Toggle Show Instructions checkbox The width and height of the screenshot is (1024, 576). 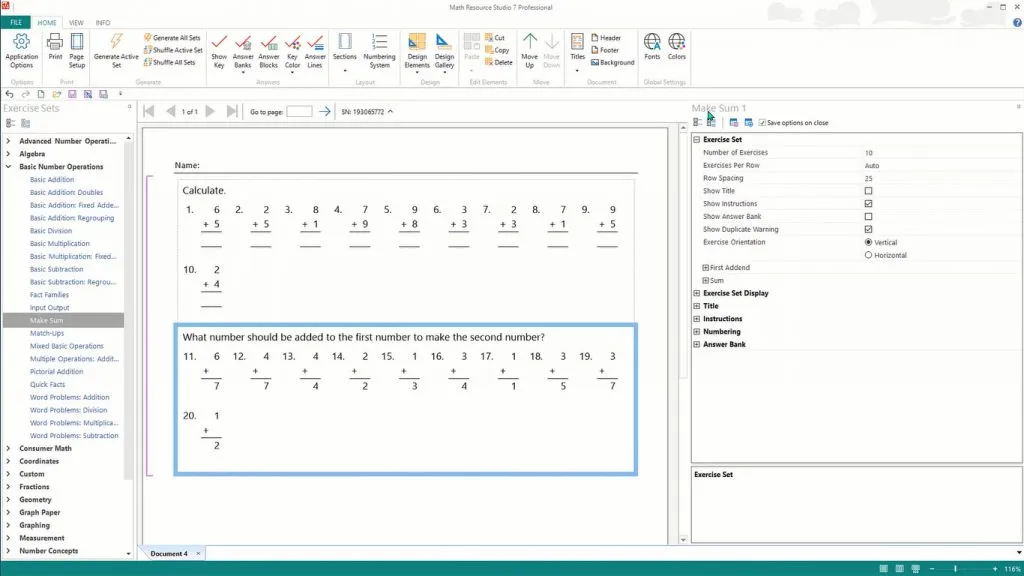(868, 204)
